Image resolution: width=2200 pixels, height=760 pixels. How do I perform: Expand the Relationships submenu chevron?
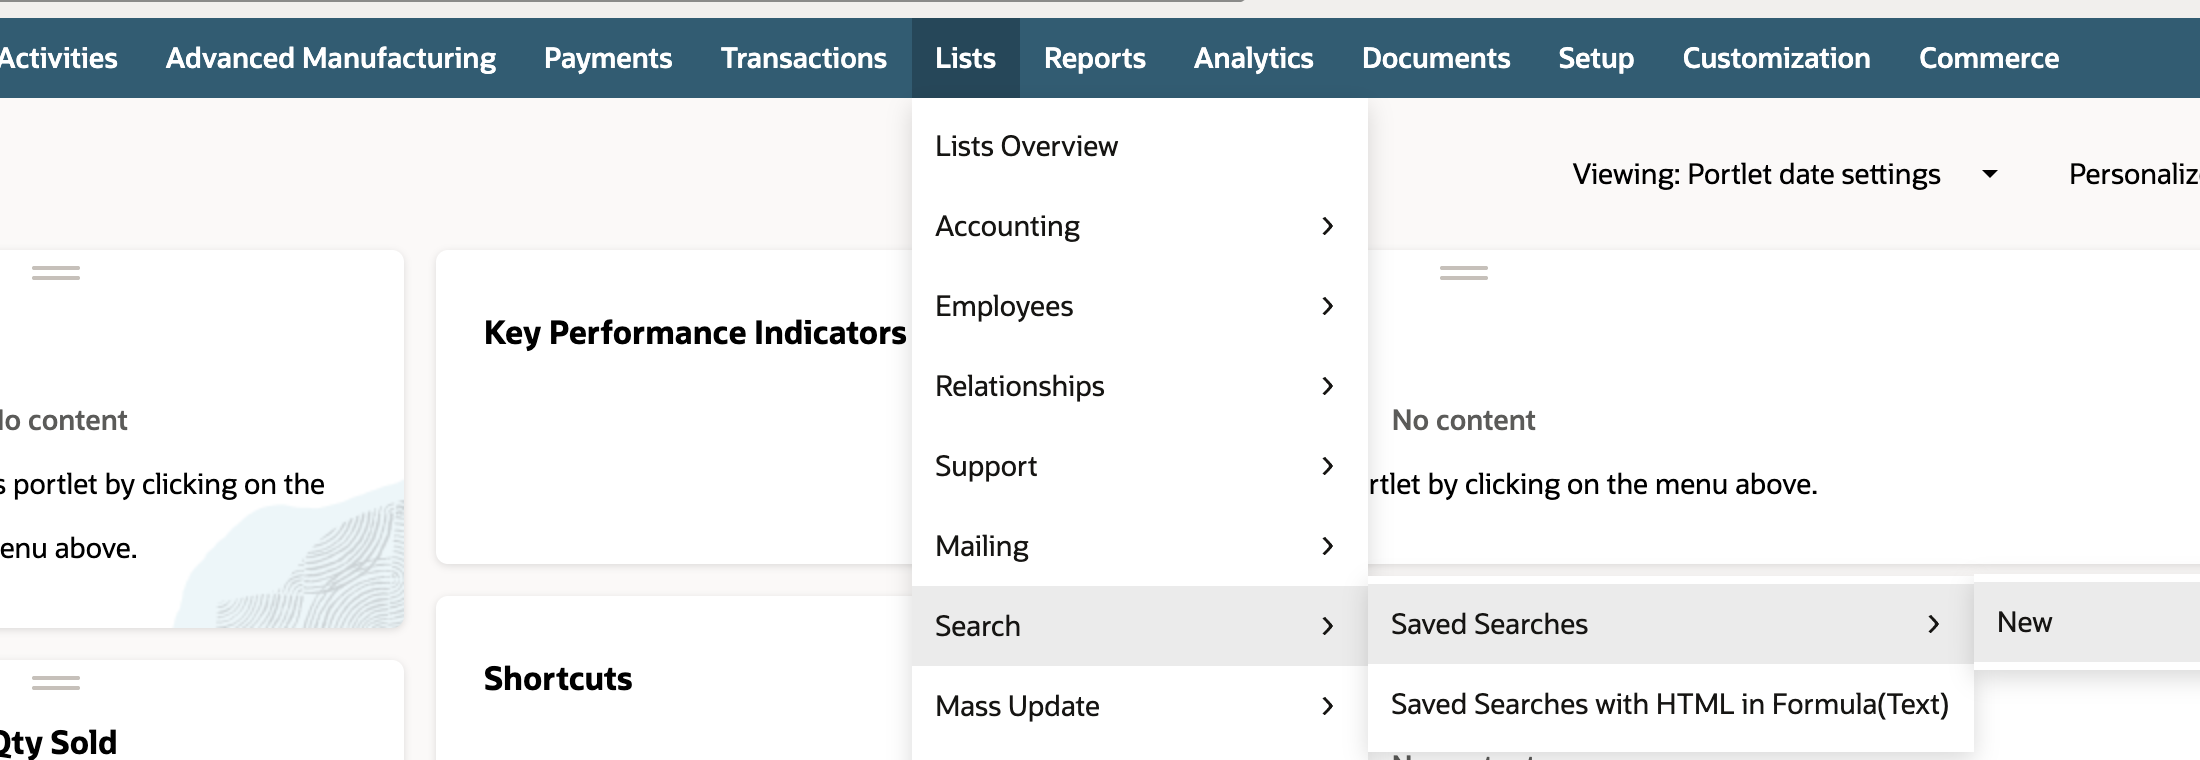(x=1328, y=386)
